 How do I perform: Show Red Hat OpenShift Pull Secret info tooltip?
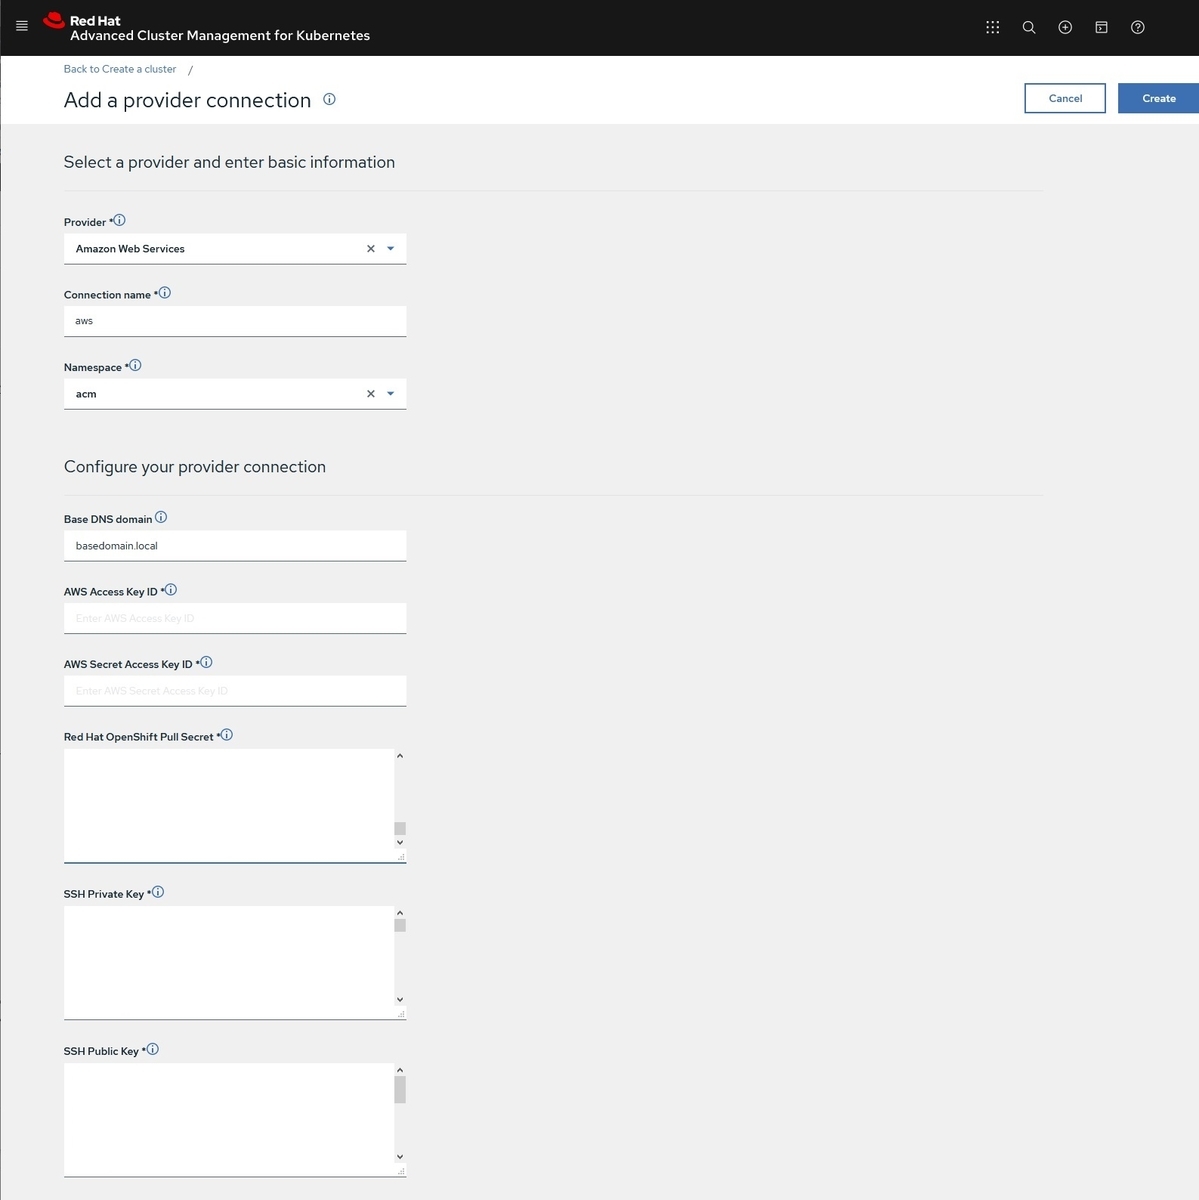pos(227,735)
